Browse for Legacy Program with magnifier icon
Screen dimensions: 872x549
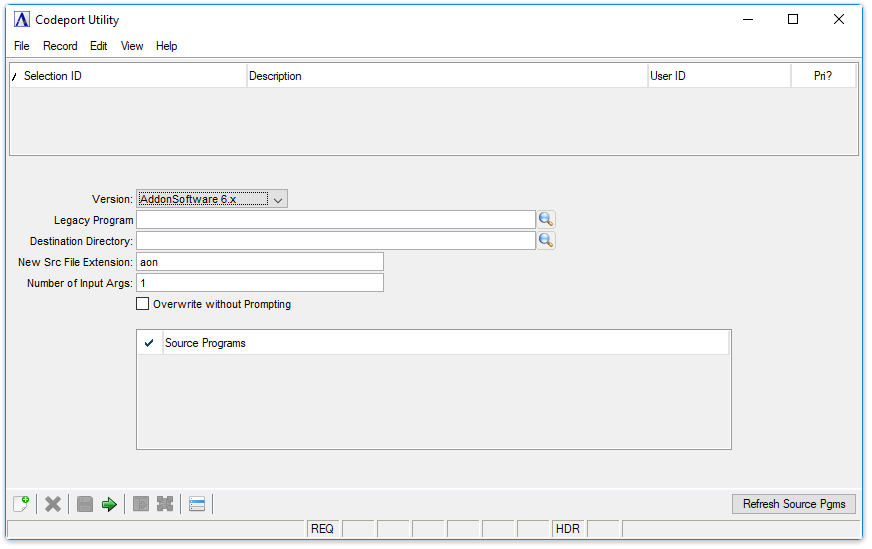pyautogui.click(x=546, y=220)
